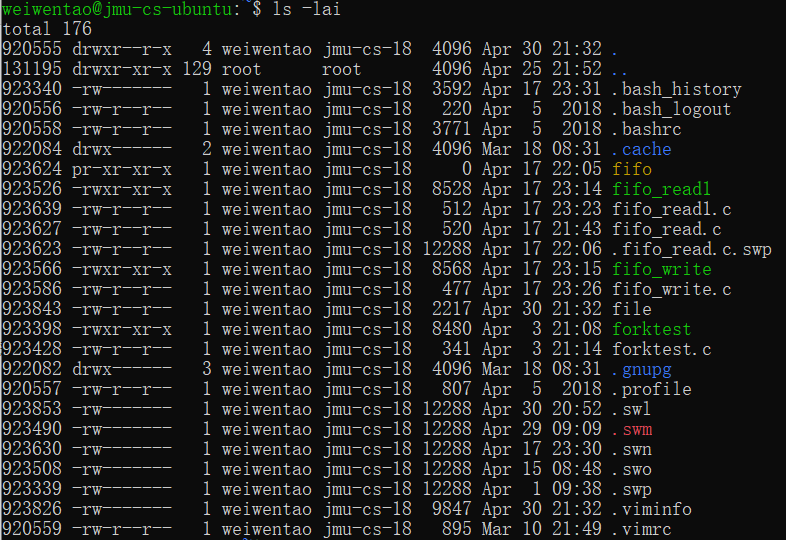786x540 pixels.
Task: Select the .swn filename
Action: click(x=632, y=450)
